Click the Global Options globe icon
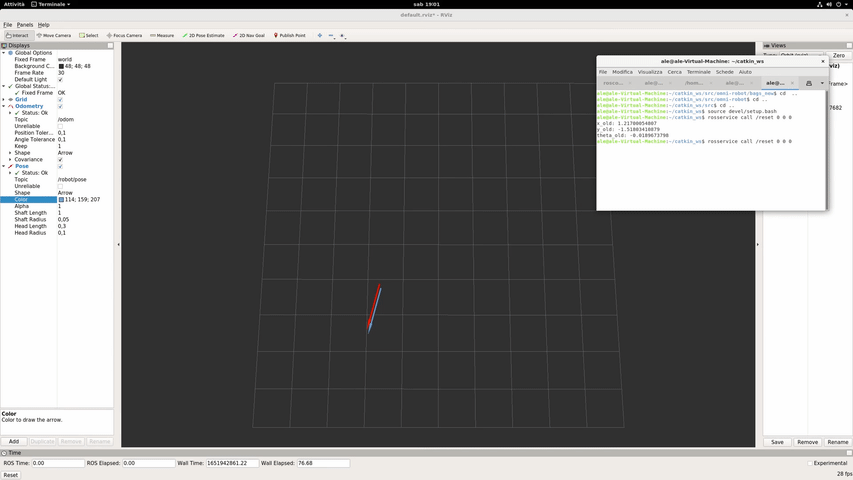 tap(10, 53)
